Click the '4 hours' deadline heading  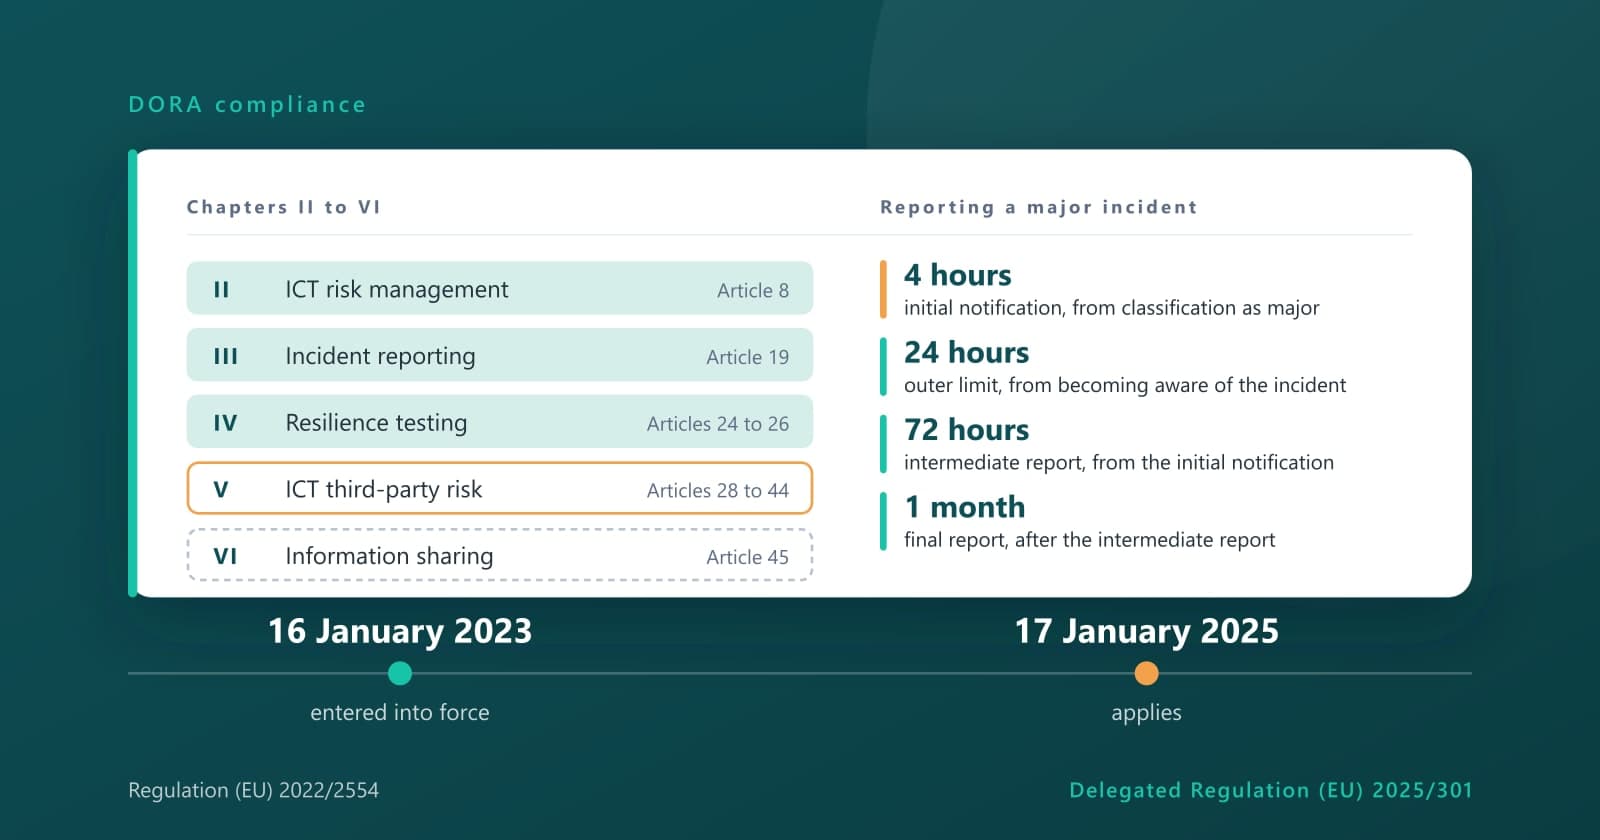958,275
